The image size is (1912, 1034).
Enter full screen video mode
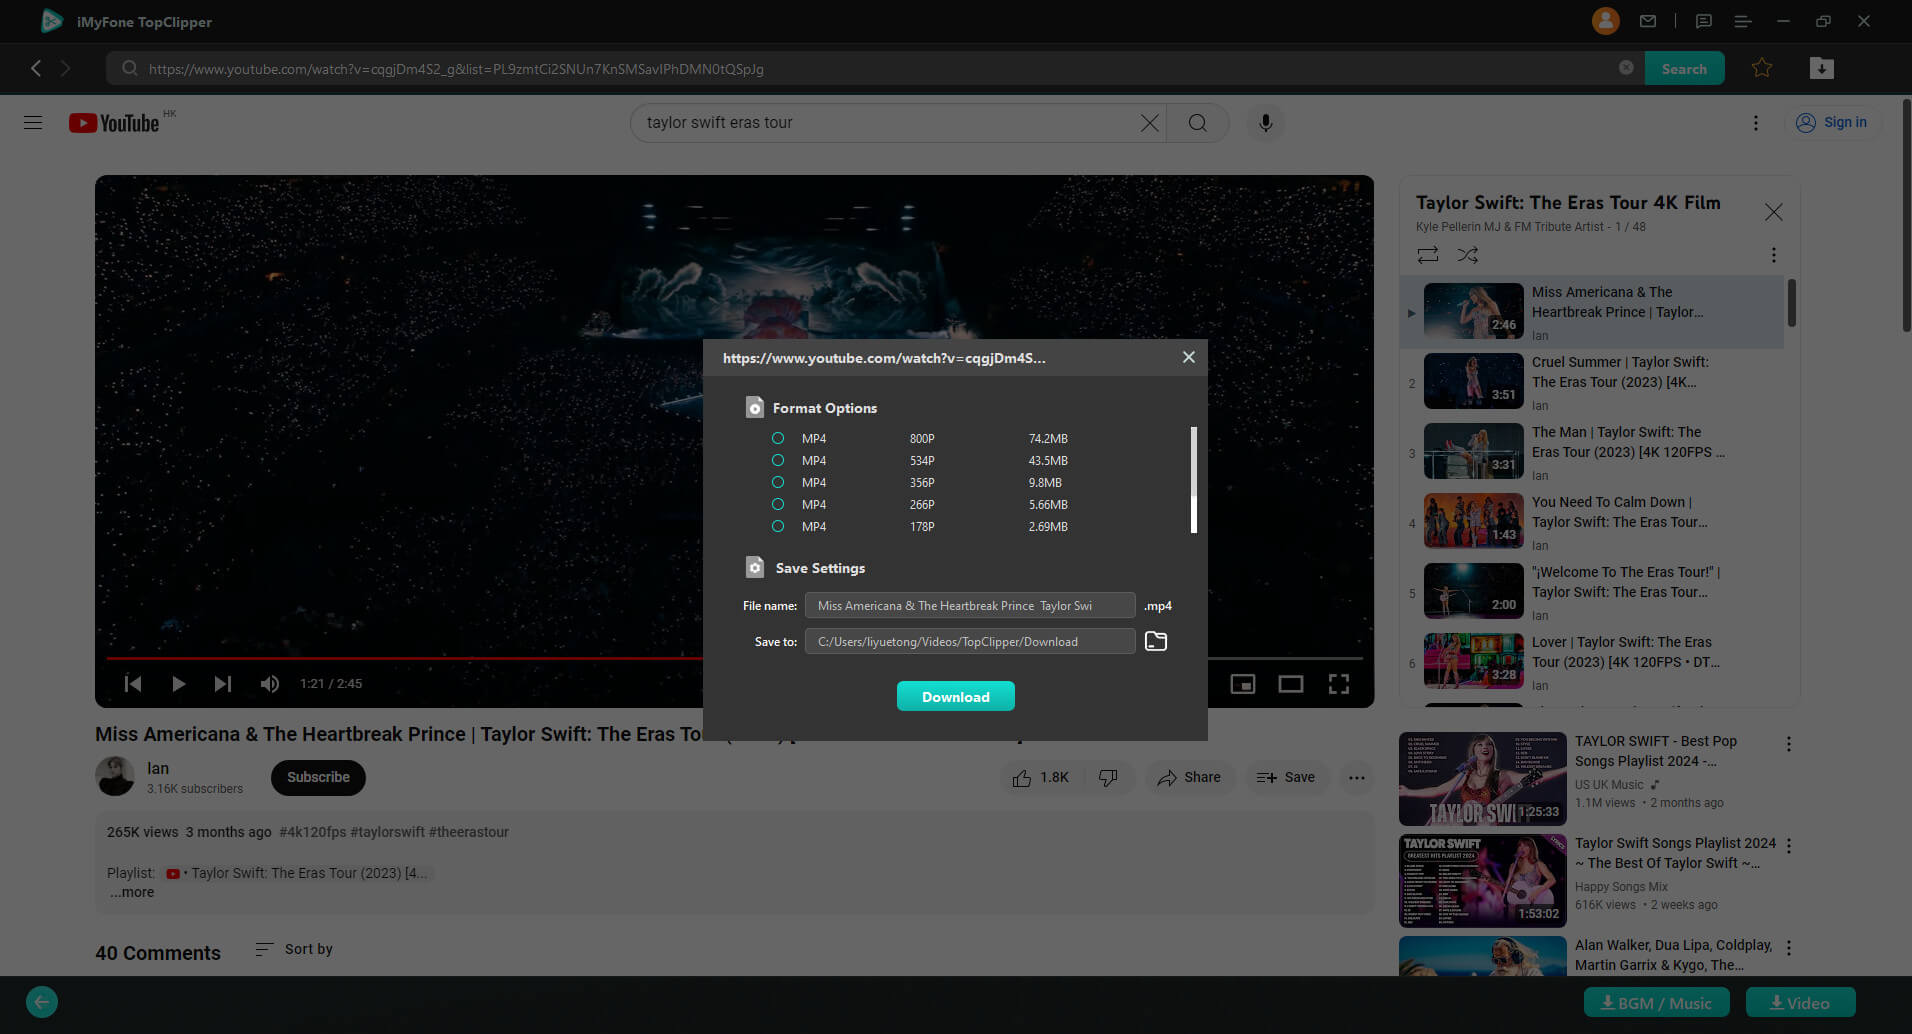pos(1339,684)
